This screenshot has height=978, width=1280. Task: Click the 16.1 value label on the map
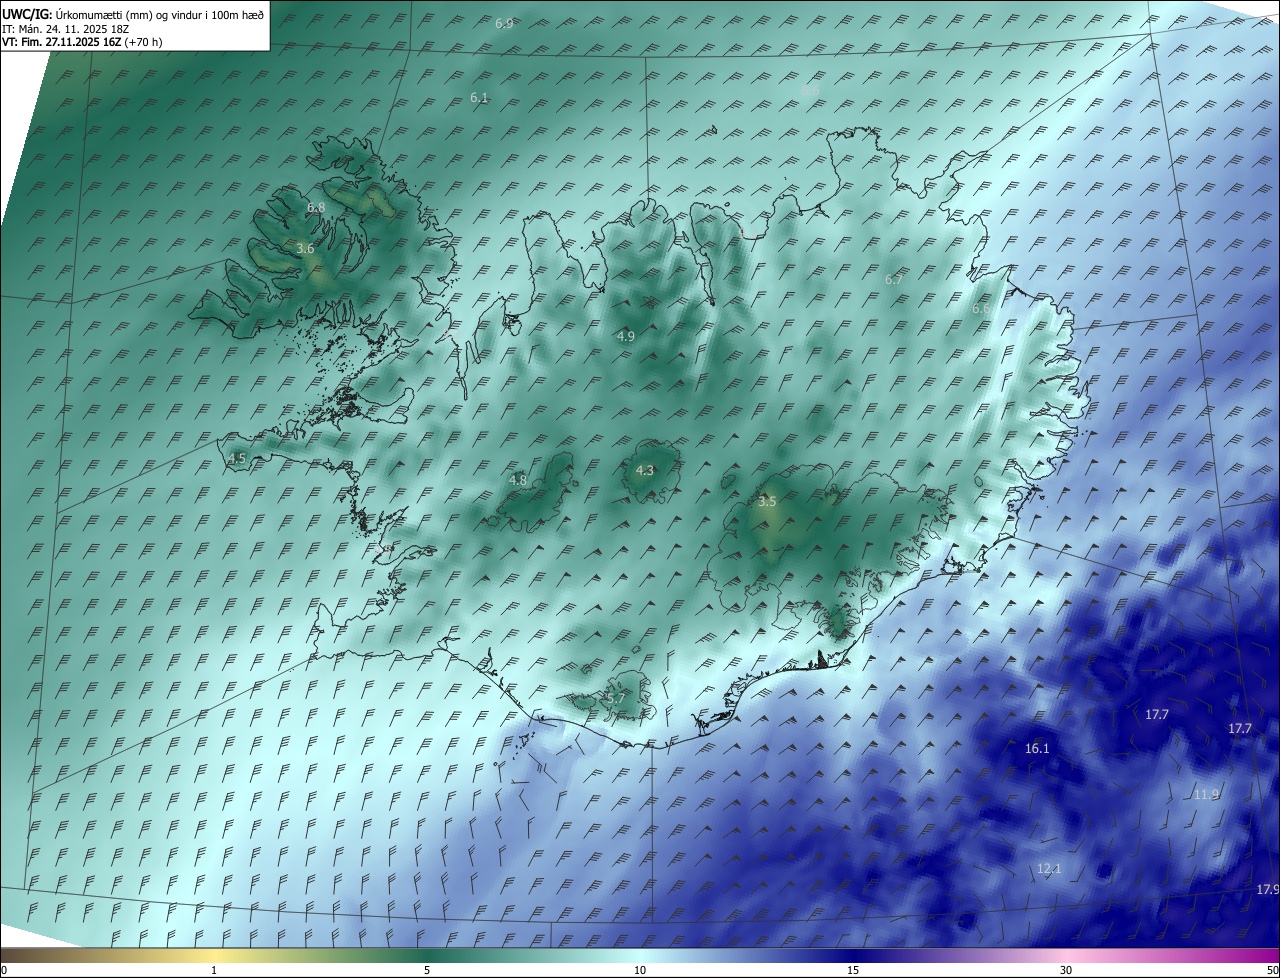pyautogui.click(x=1037, y=748)
